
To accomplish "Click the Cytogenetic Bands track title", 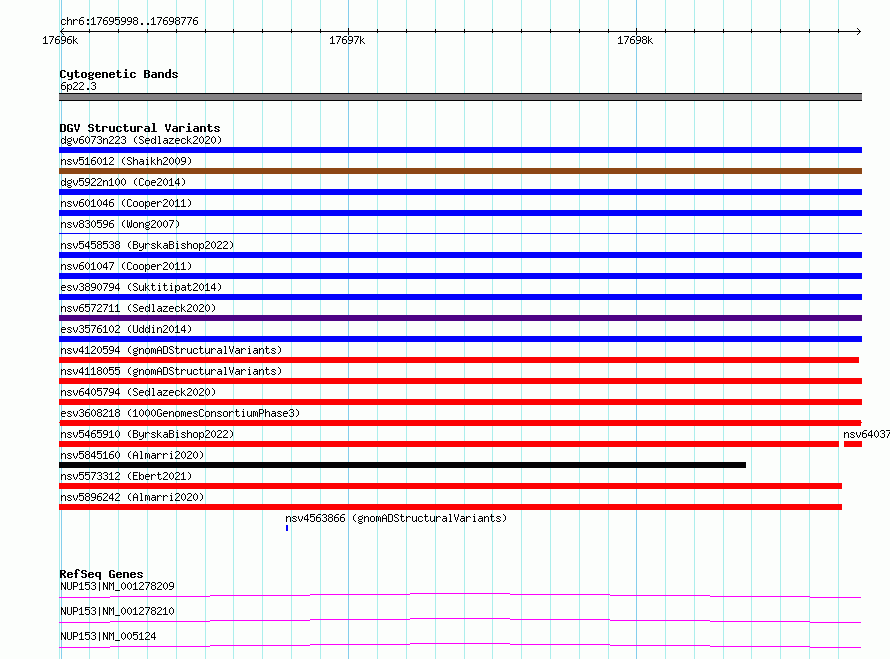I will pos(119,74).
